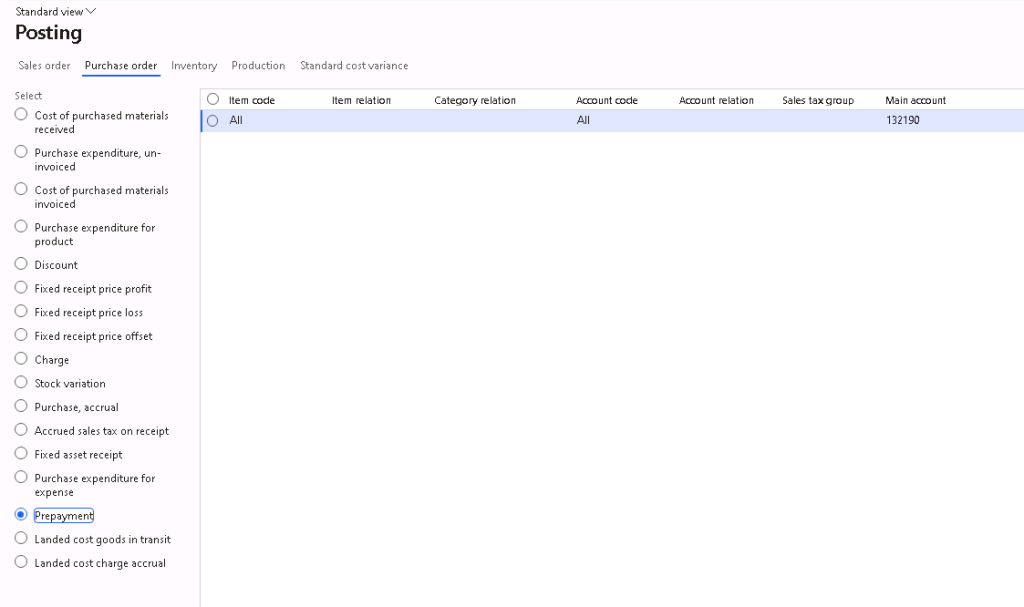Open the Inventory tab
The width and height of the screenshot is (1024, 607).
pyautogui.click(x=194, y=66)
